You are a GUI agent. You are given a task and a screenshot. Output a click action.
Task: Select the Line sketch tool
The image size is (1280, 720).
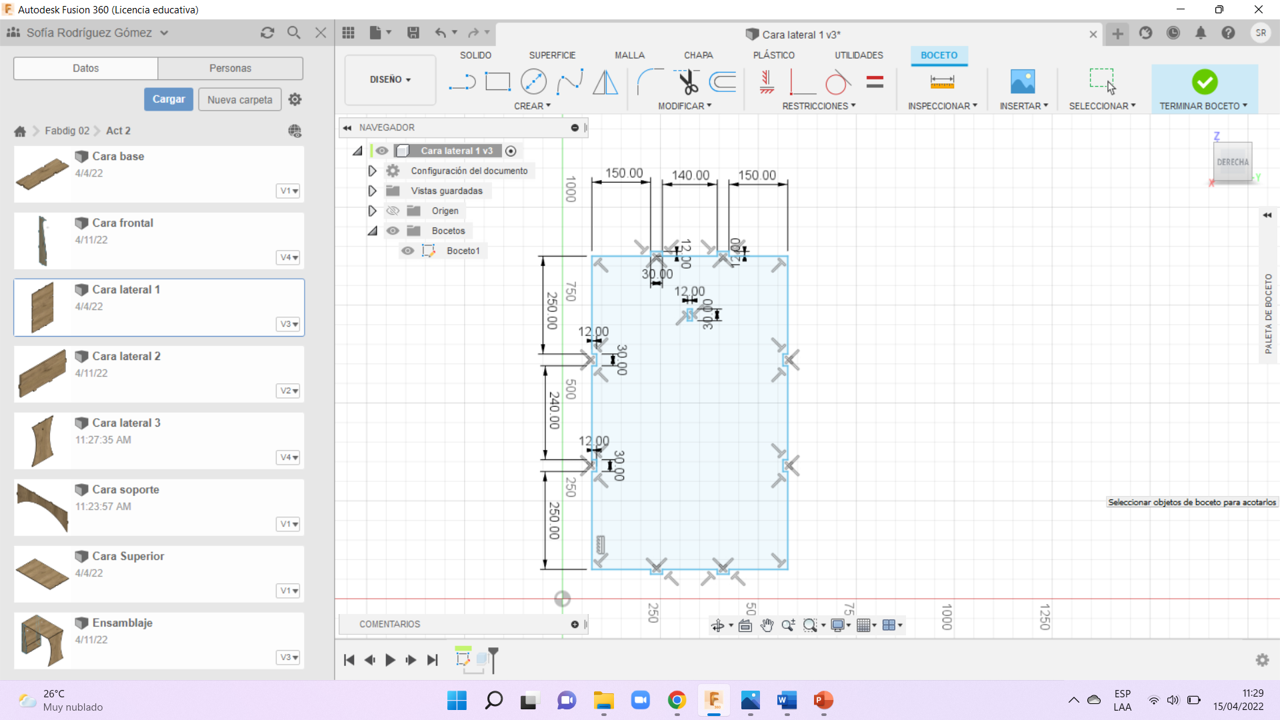pos(462,82)
